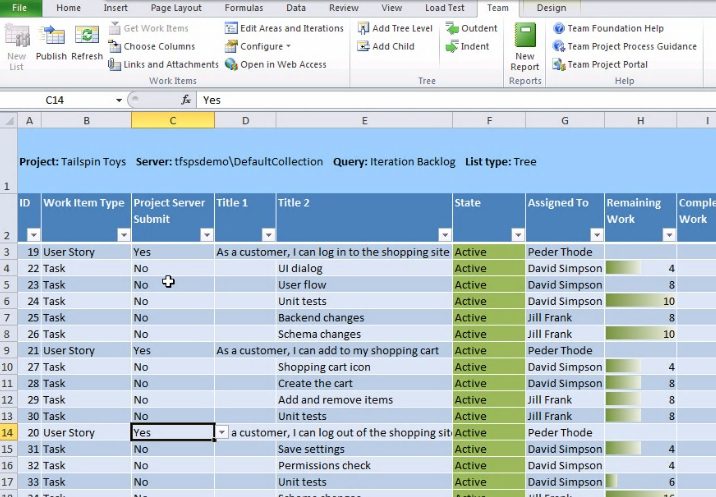Publish work items to server
This screenshot has height=497, width=716.
[51, 44]
